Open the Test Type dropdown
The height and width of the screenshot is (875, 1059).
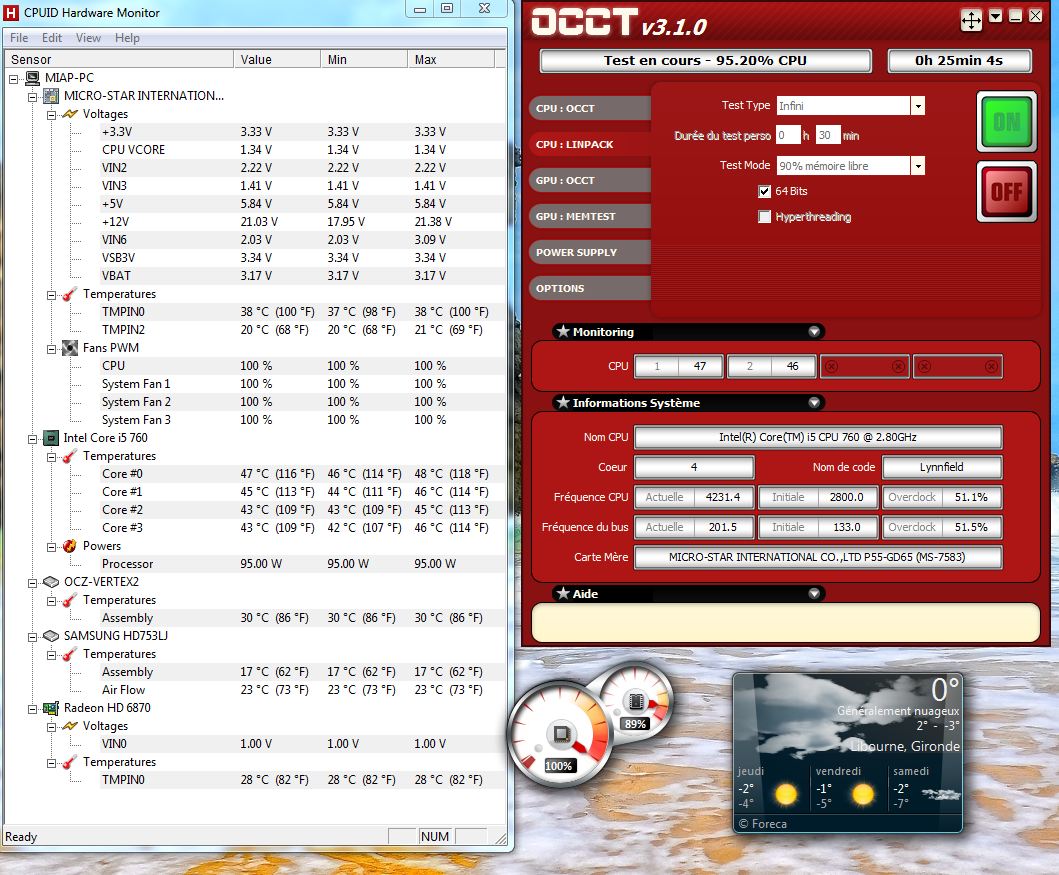(x=917, y=106)
